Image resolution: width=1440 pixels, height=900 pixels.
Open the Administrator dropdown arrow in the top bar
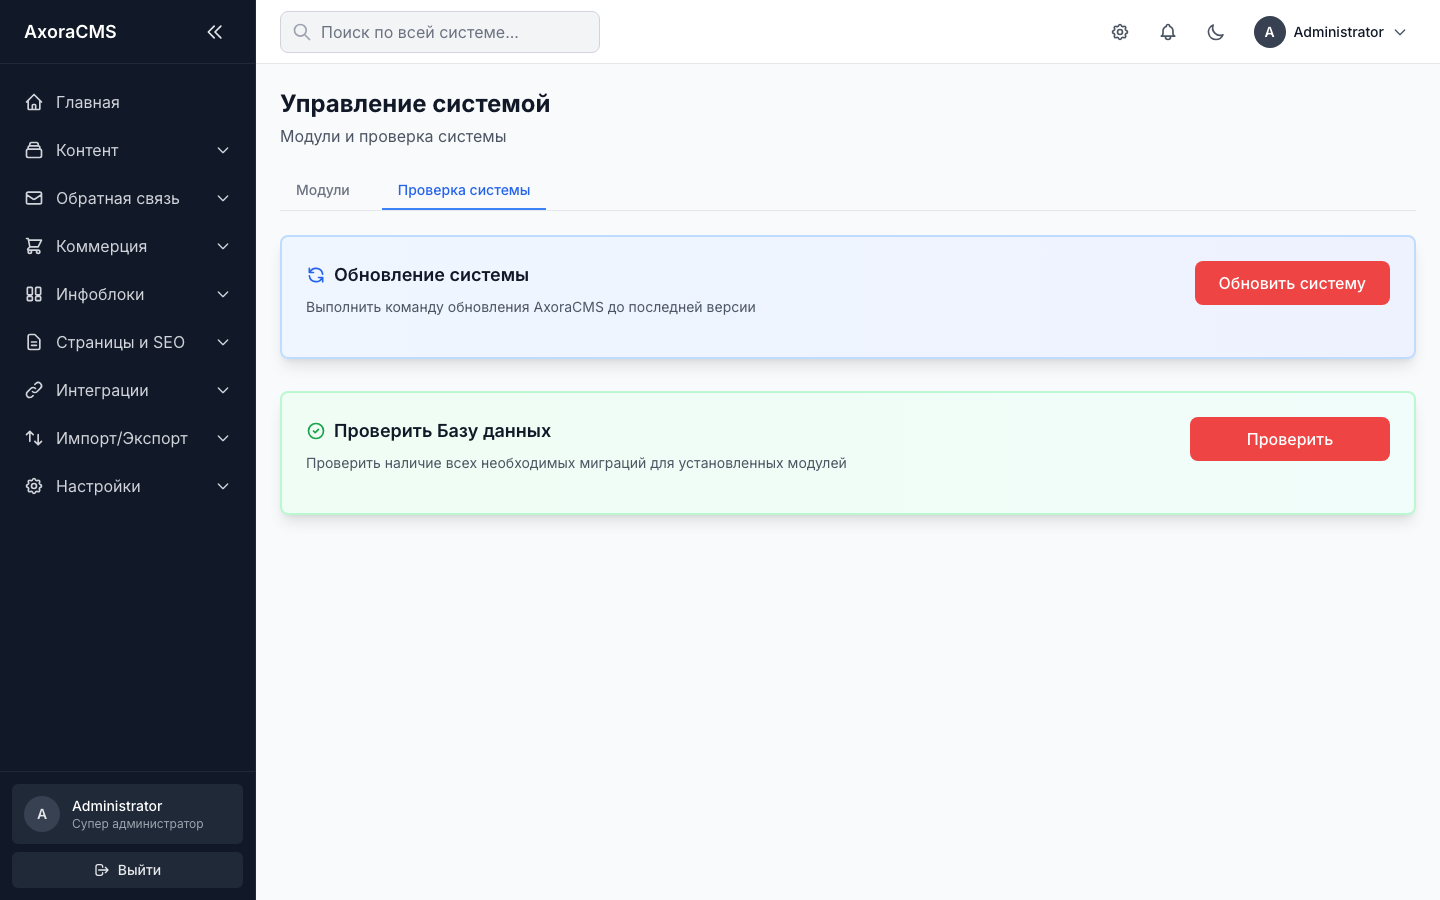click(1400, 32)
